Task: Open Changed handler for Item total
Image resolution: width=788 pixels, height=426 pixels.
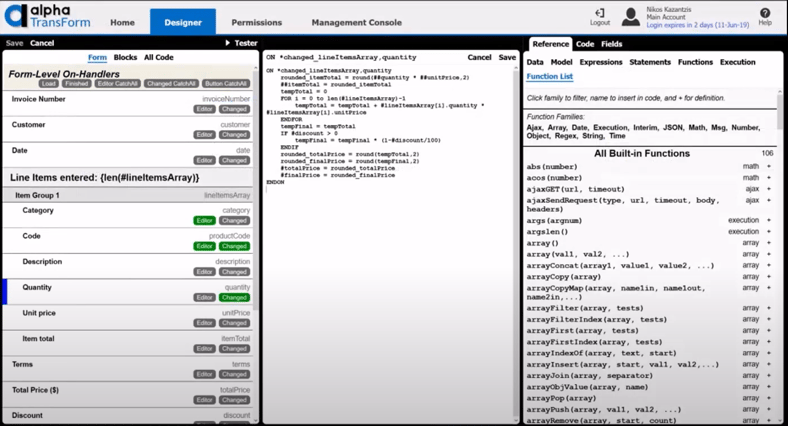Action: coord(234,349)
